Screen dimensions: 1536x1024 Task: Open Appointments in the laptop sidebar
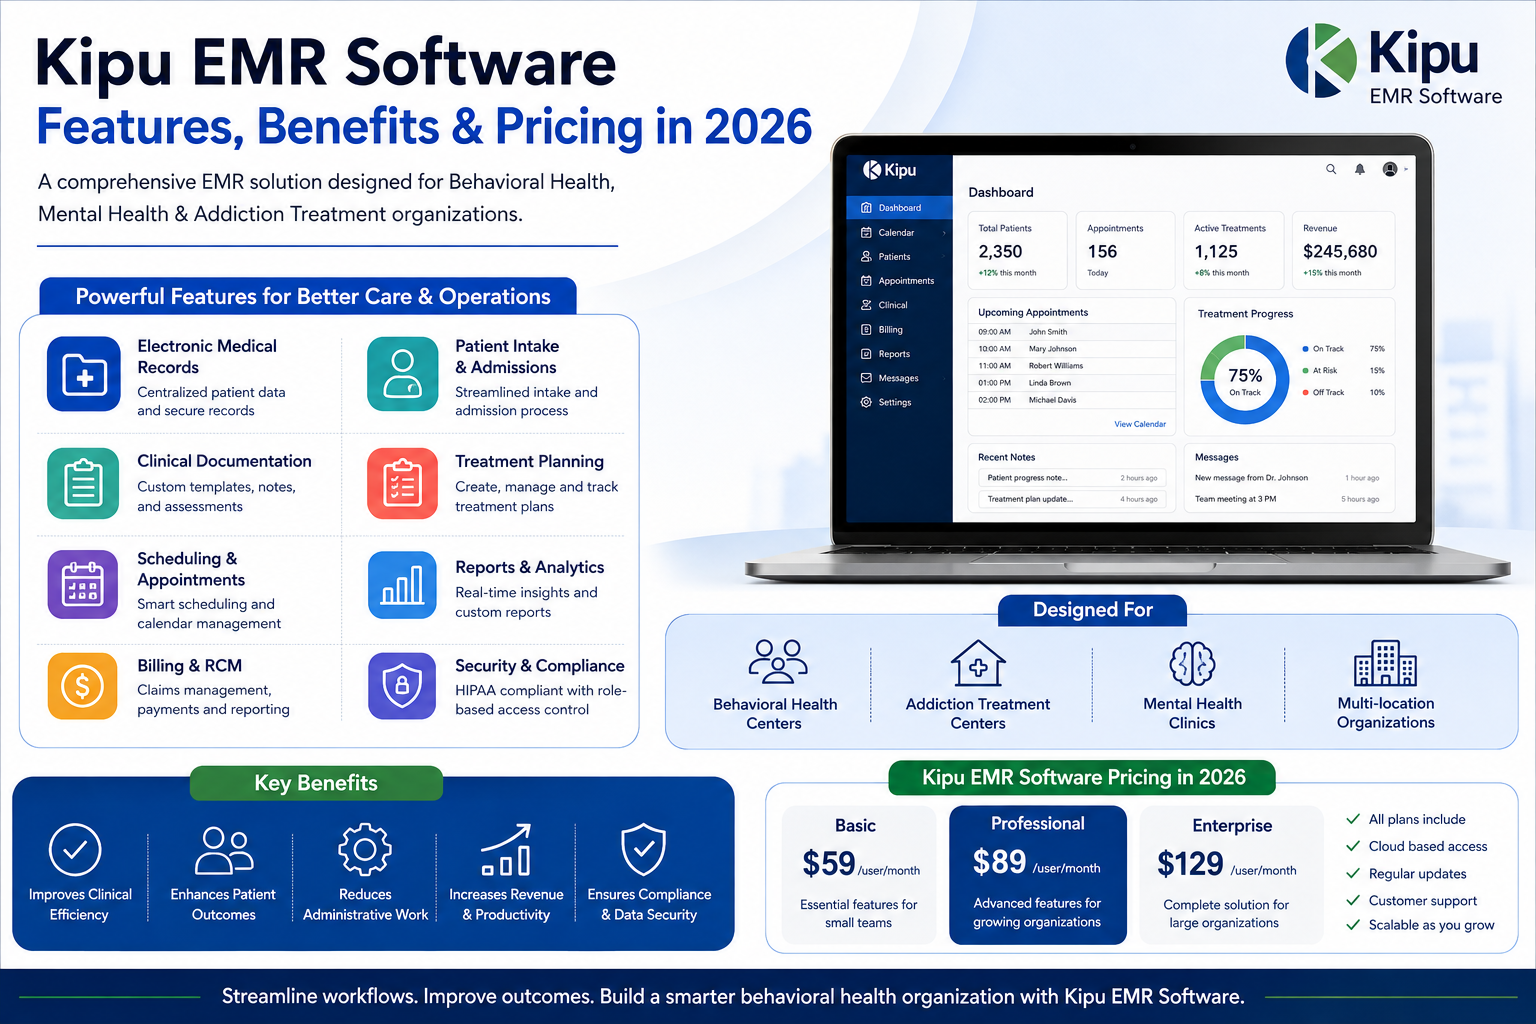tap(899, 281)
